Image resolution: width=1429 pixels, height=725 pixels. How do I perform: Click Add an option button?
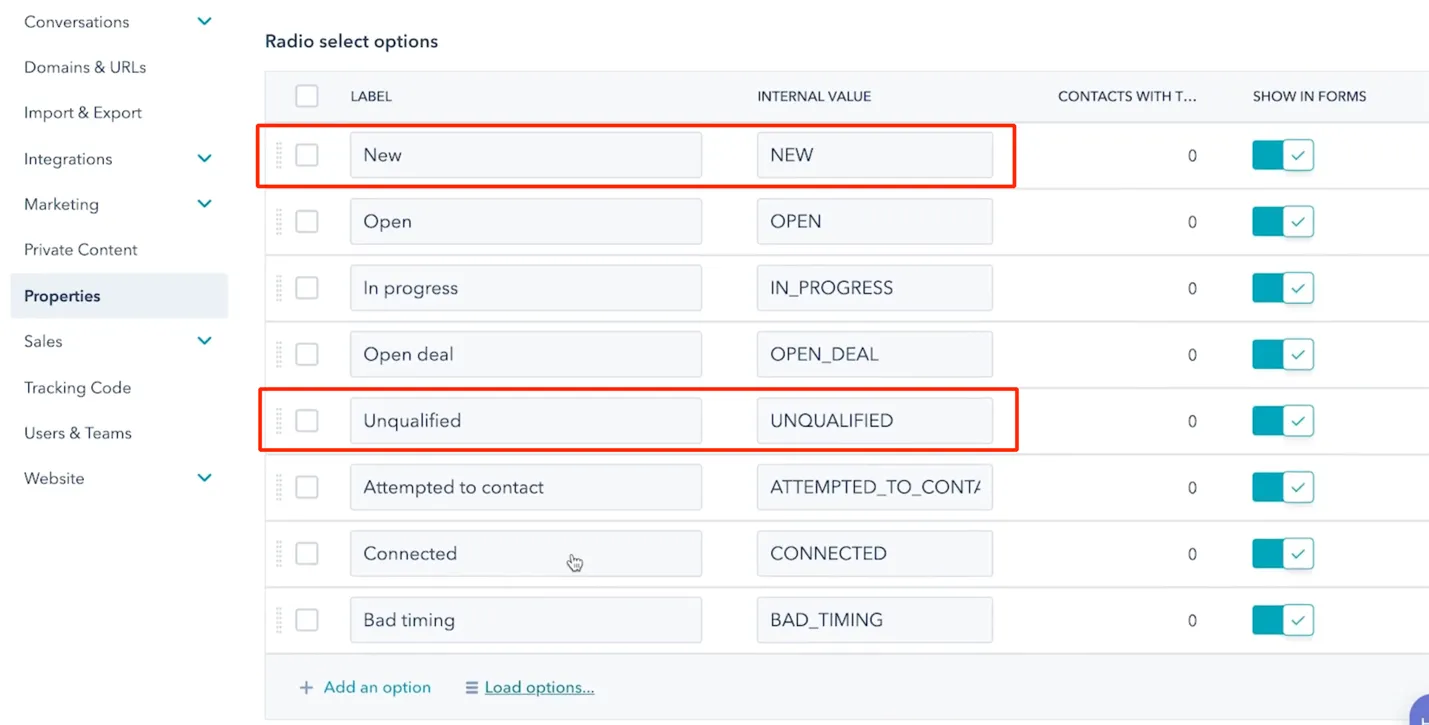pyautogui.click(x=376, y=688)
